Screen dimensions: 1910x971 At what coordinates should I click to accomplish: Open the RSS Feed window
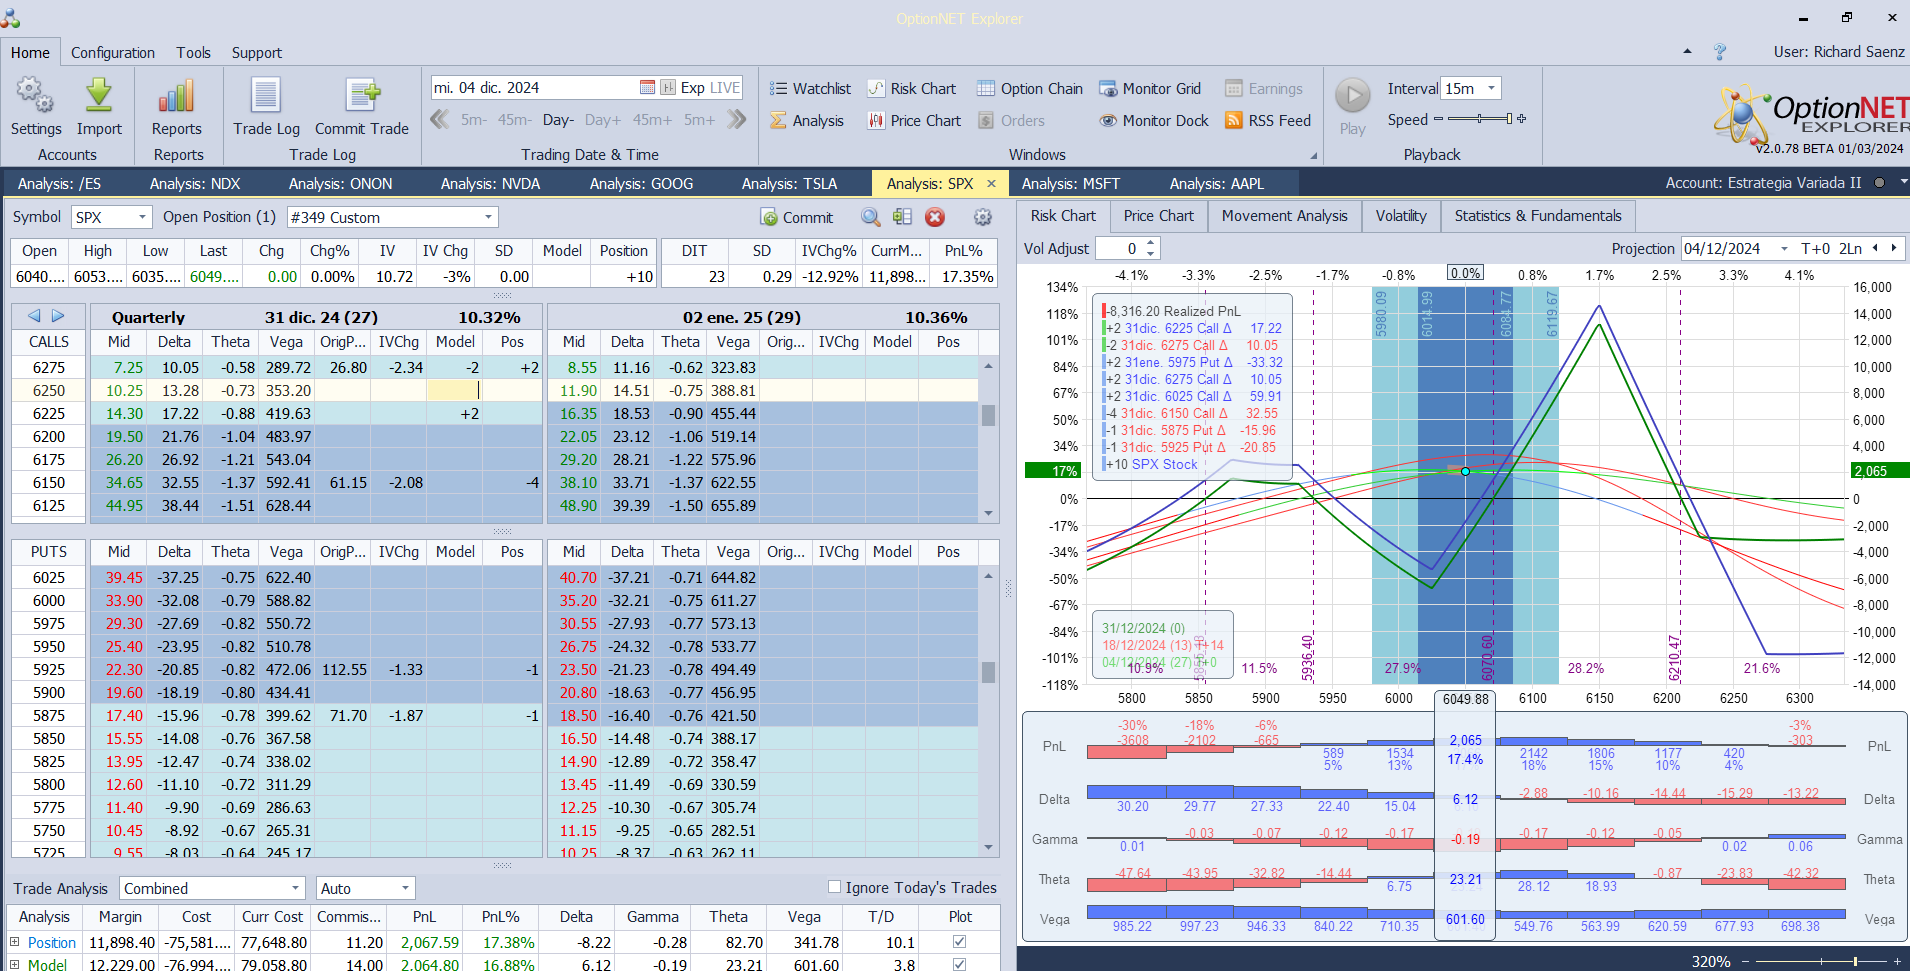click(x=1267, y=120)
